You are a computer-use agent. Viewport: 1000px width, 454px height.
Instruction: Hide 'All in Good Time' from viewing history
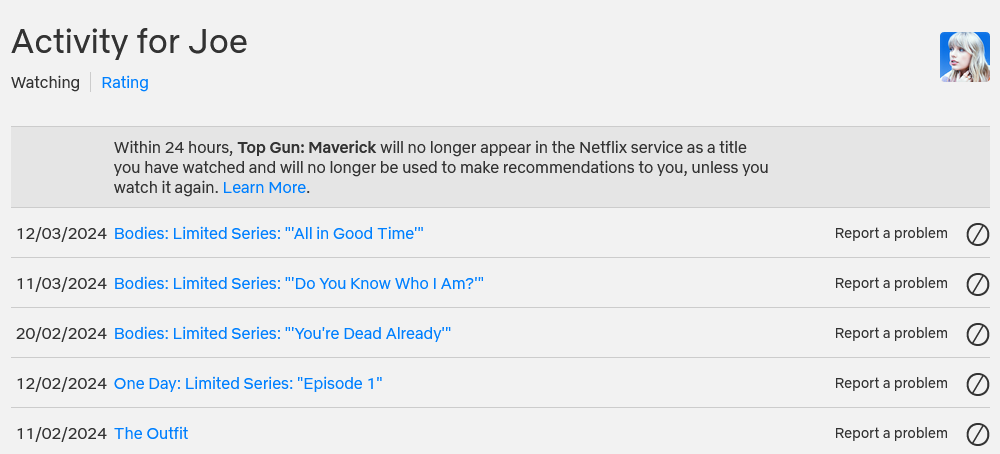pyautogui.click(x=977, y=234)
